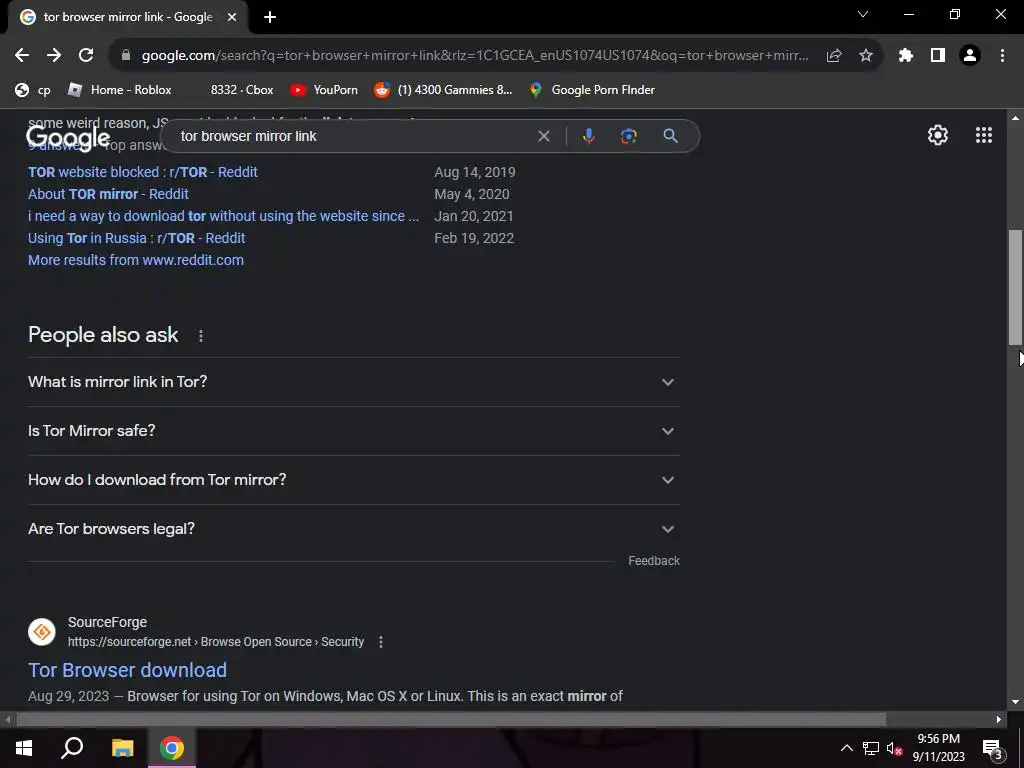Go forward to the next page
Viewport: 1024px width, 768px height.
[54, 56]
